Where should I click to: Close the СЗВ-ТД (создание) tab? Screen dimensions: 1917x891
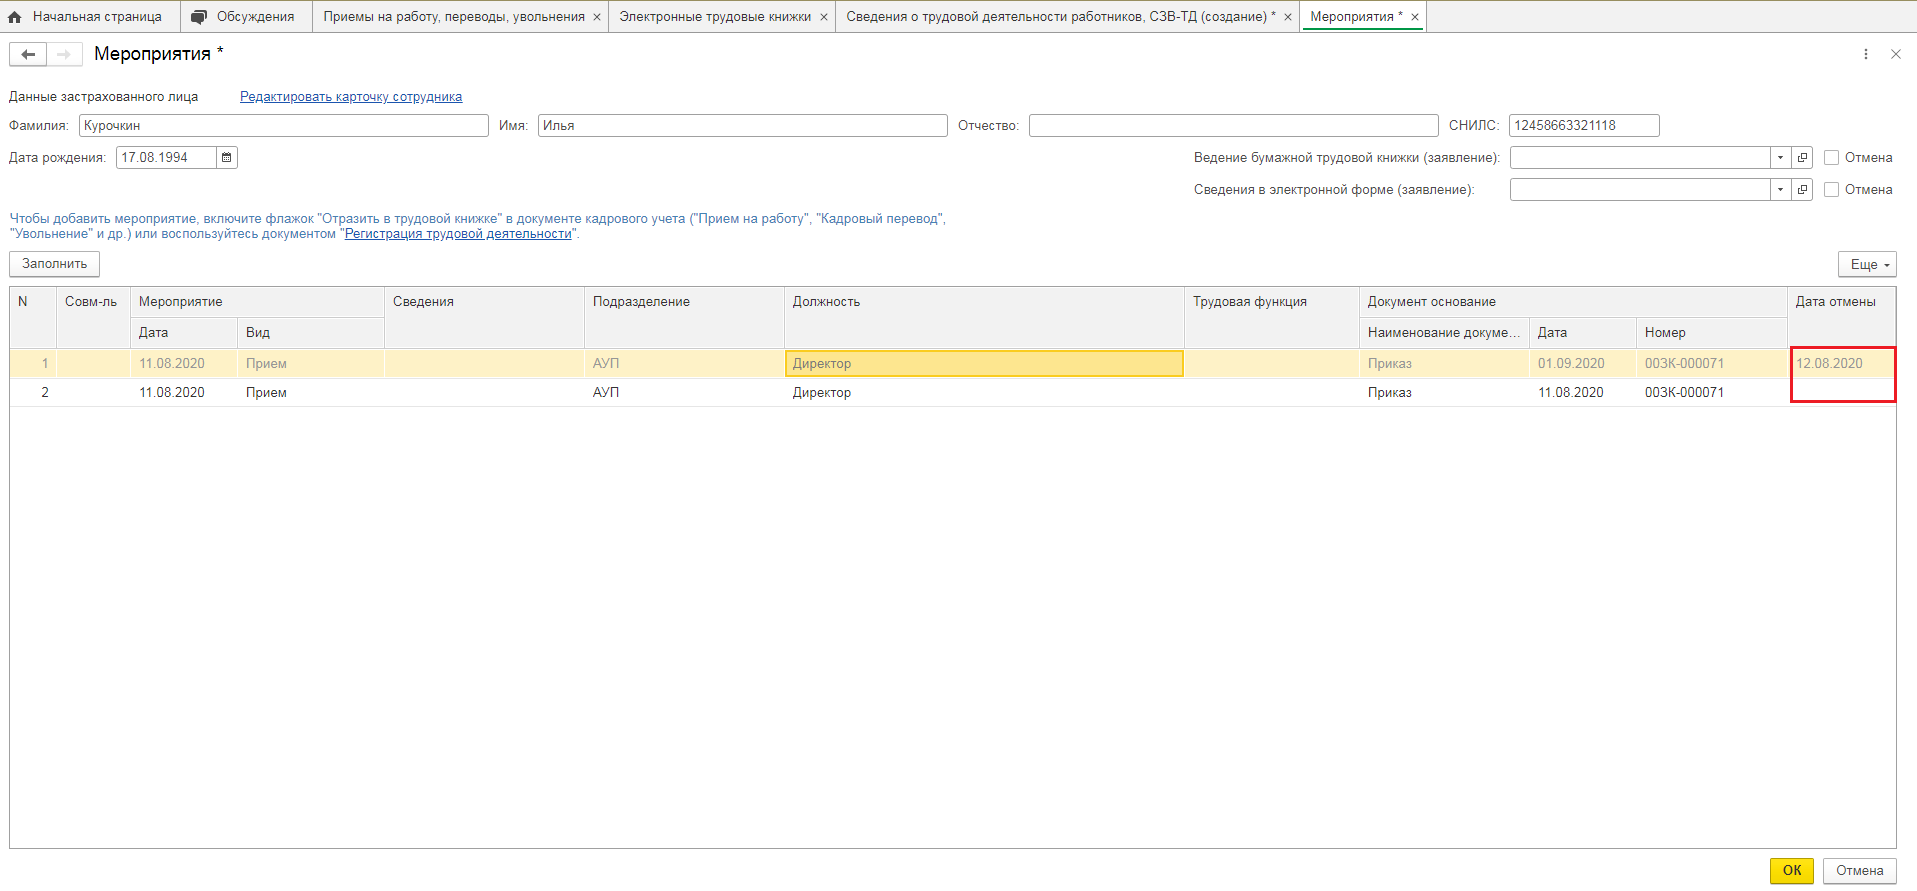coord(1288,17)
